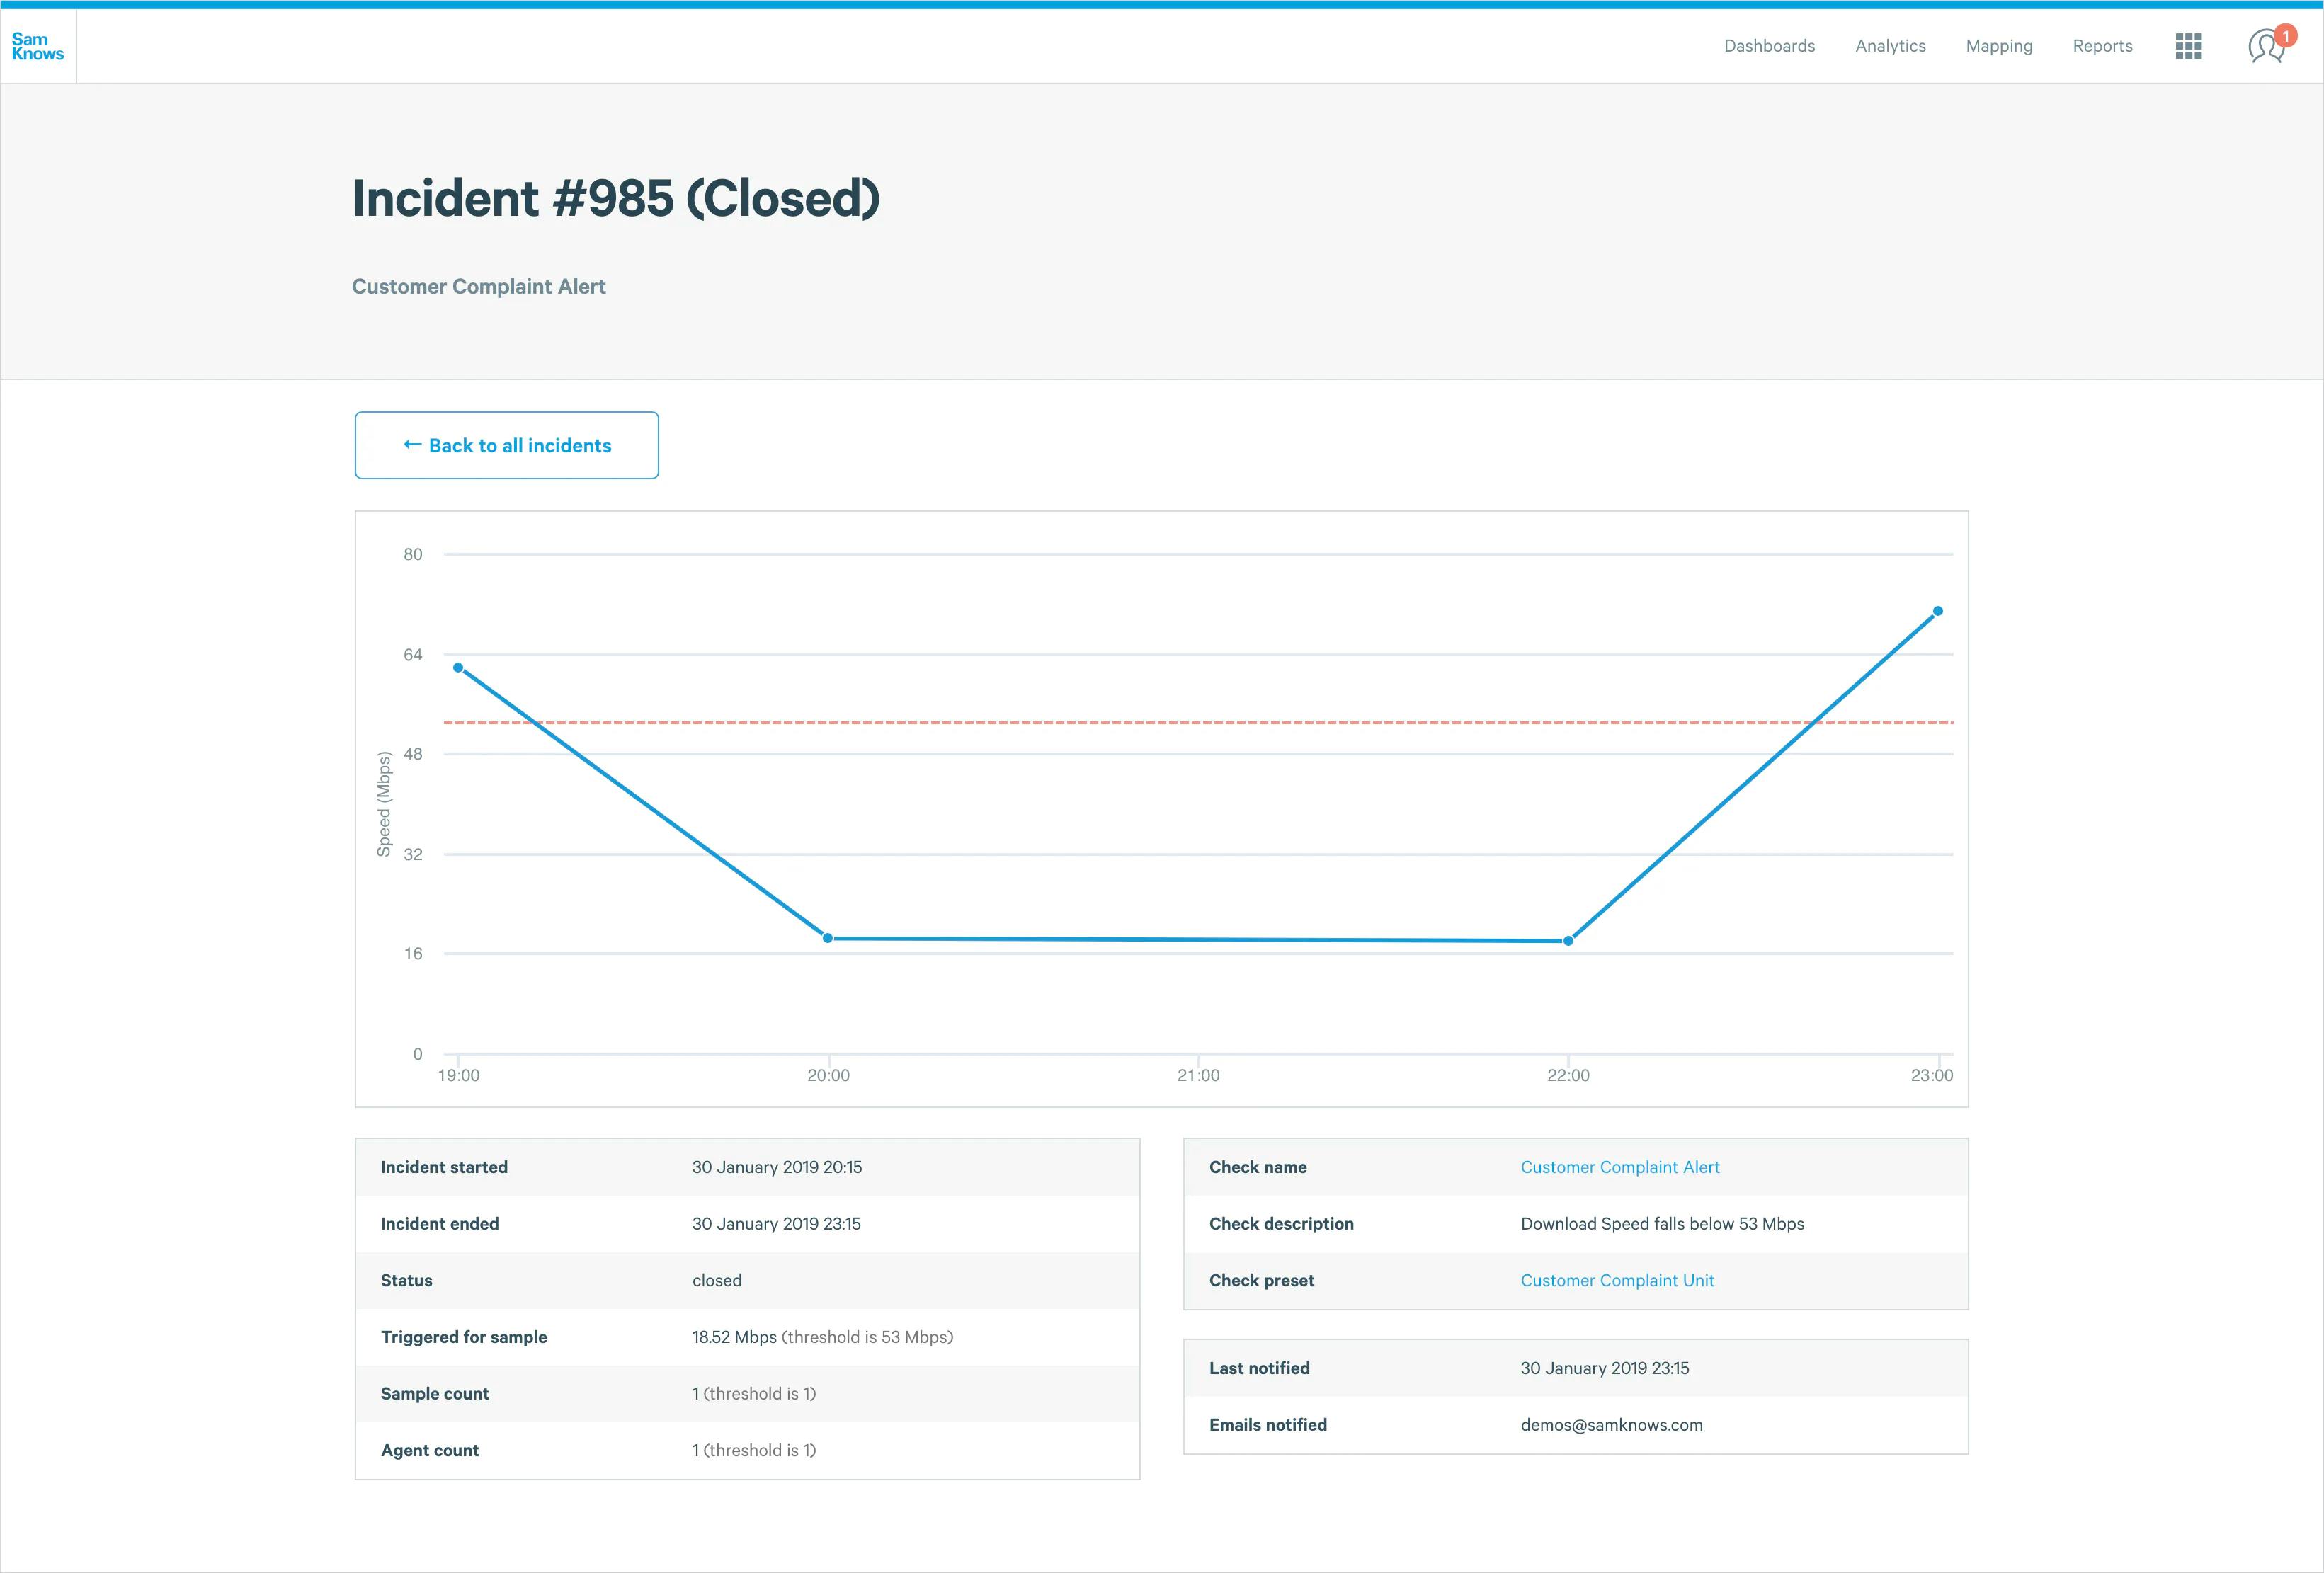
Task: Select the 20:00 data point on chart
Action: 828,938
